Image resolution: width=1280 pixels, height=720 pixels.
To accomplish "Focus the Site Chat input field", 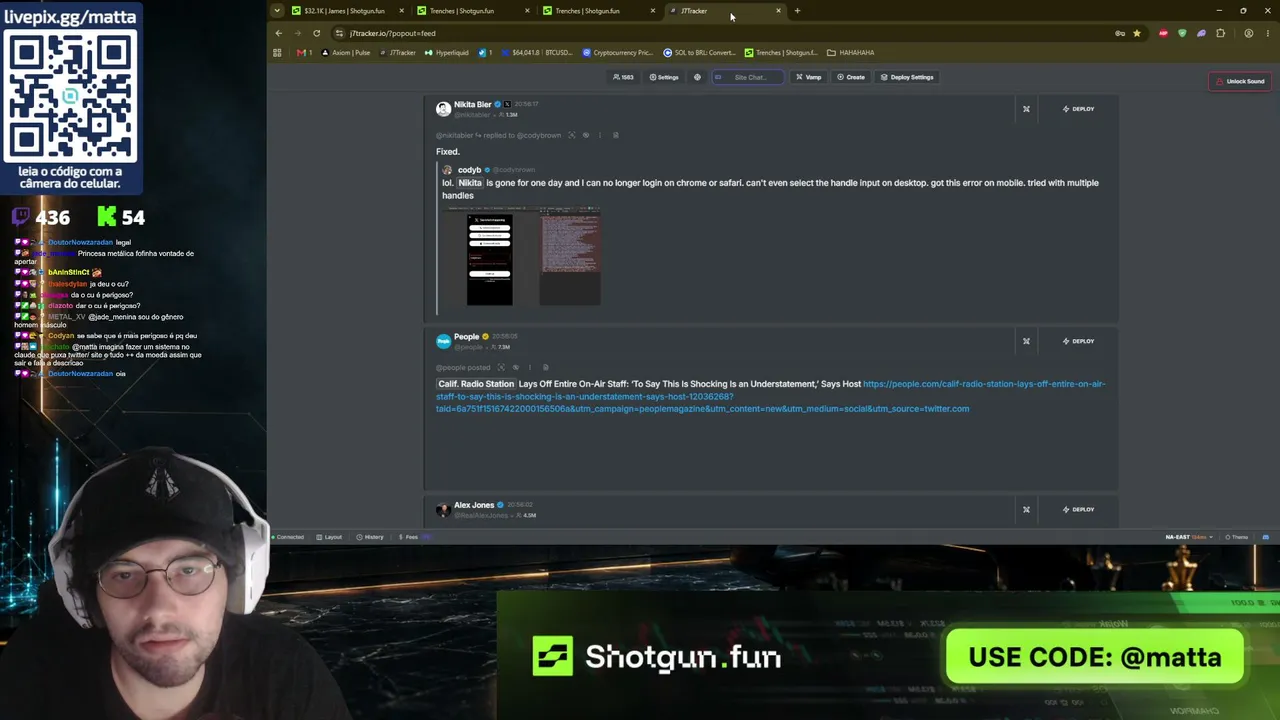I will pos(748,77).
